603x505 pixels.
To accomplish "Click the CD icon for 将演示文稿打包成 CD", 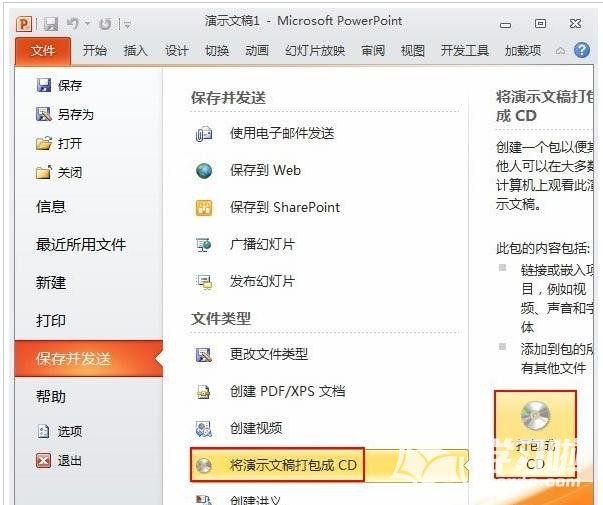I will point(204,465).
